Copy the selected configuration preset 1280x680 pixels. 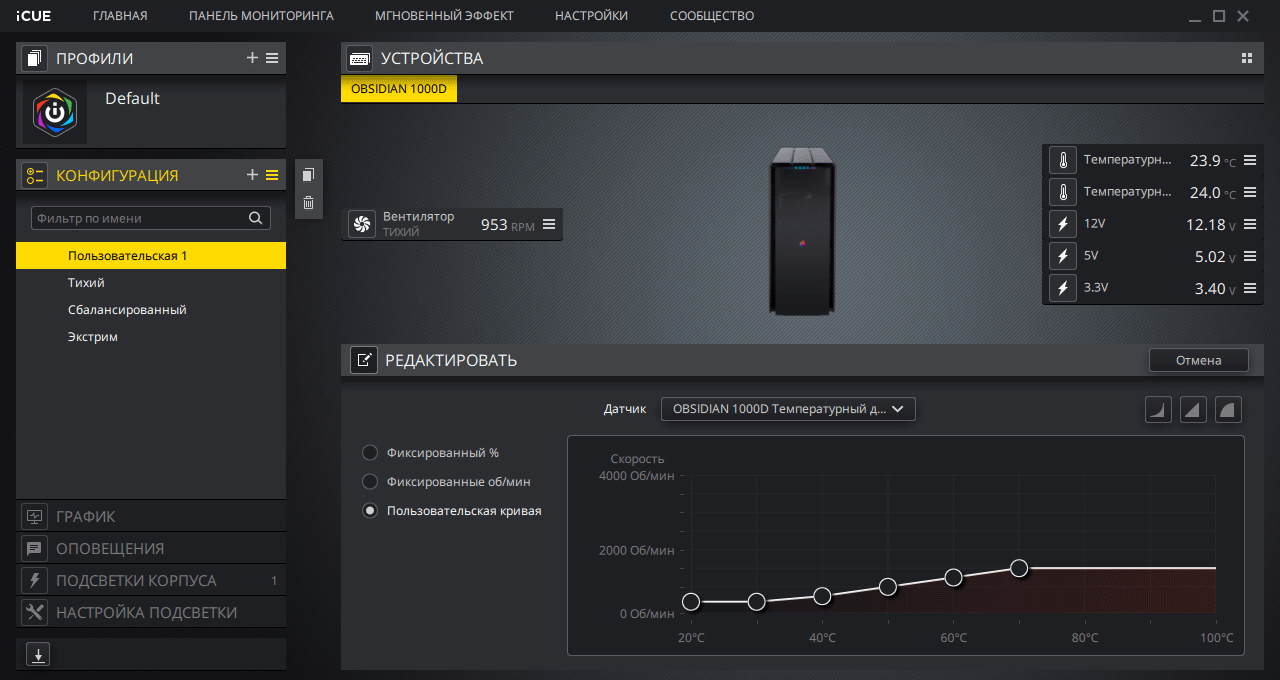(308, 174)
